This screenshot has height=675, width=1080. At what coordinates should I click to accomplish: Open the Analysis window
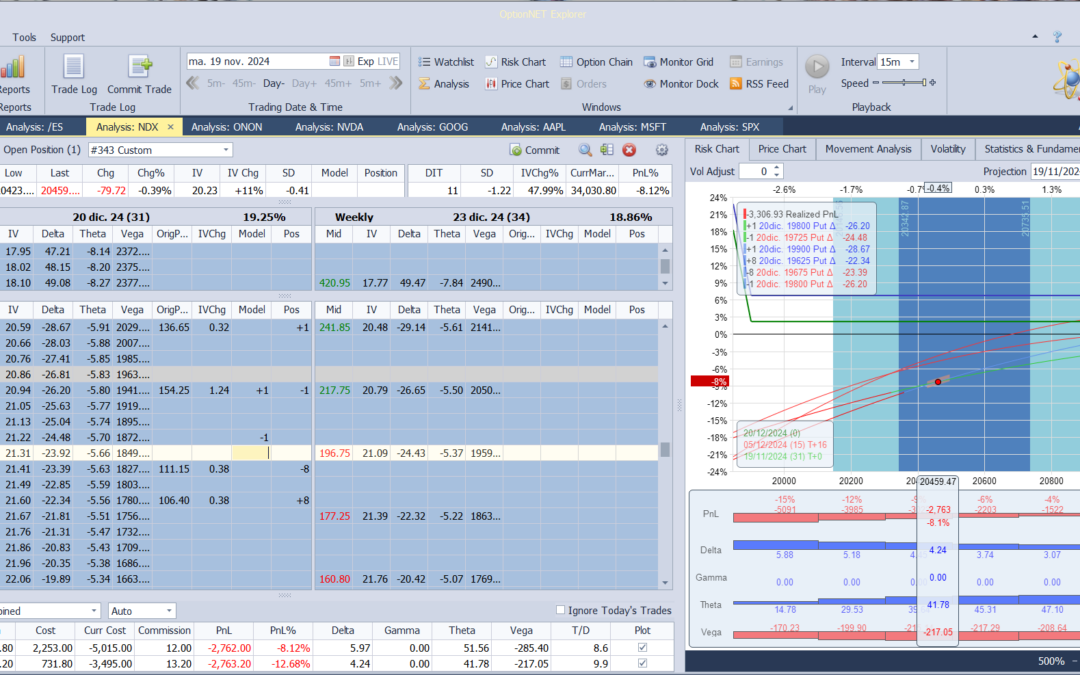click(x=444, y=84)
